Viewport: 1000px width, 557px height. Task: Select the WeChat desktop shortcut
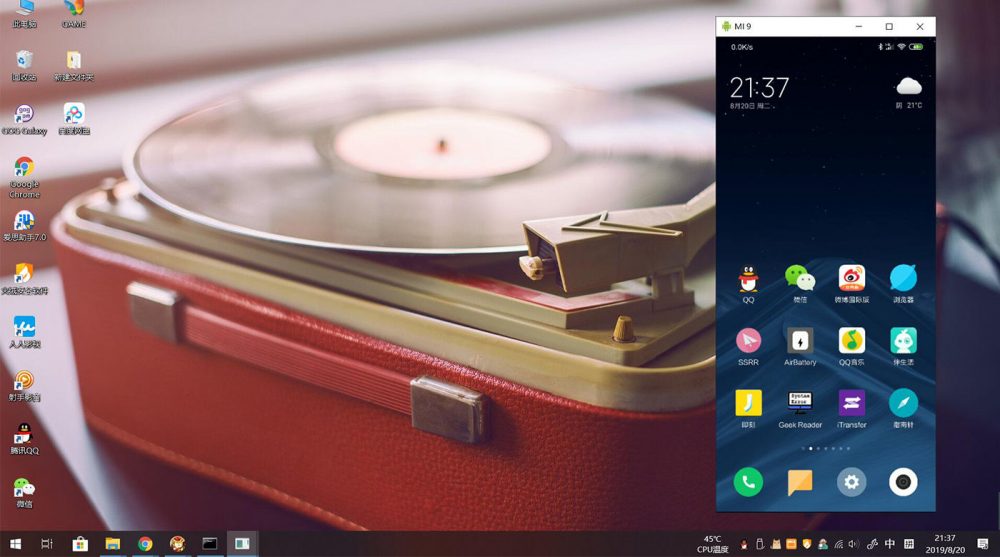click(24, 492)
